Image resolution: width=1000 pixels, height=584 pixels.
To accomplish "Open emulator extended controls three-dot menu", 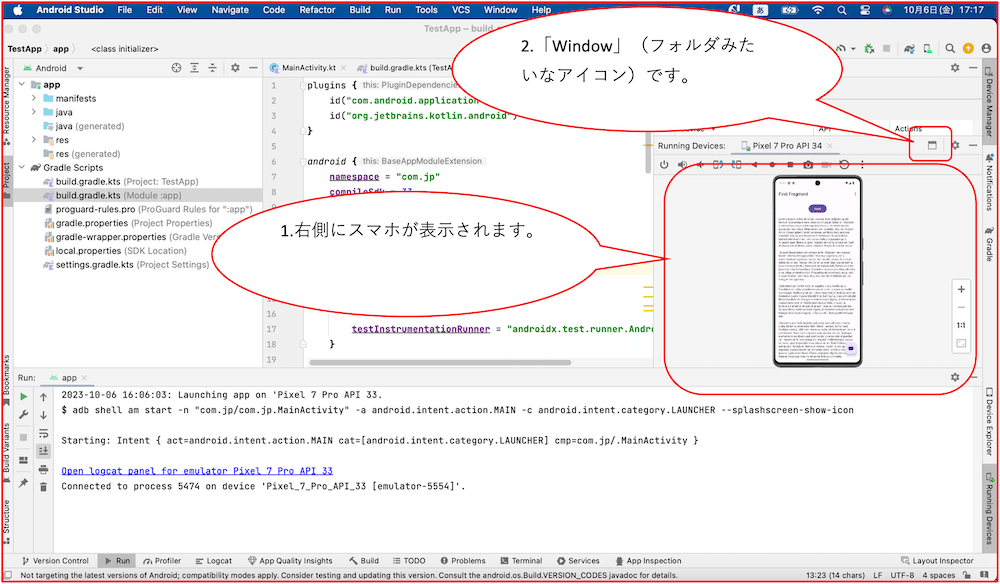I will click(x=862, y=164).
